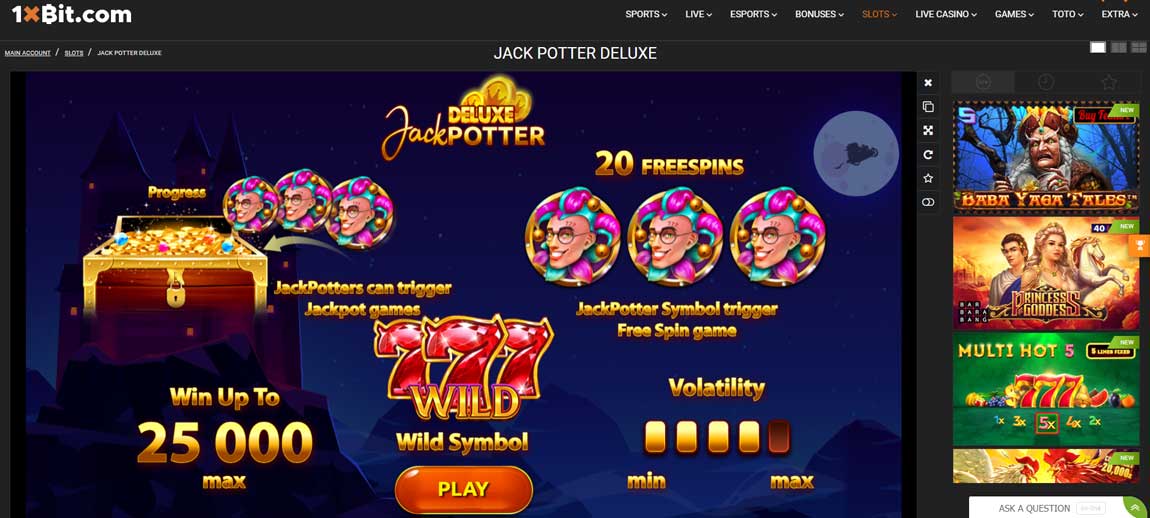Go to MAIN ACCOUNT breadcrumb link

click(x=28, y=53)
